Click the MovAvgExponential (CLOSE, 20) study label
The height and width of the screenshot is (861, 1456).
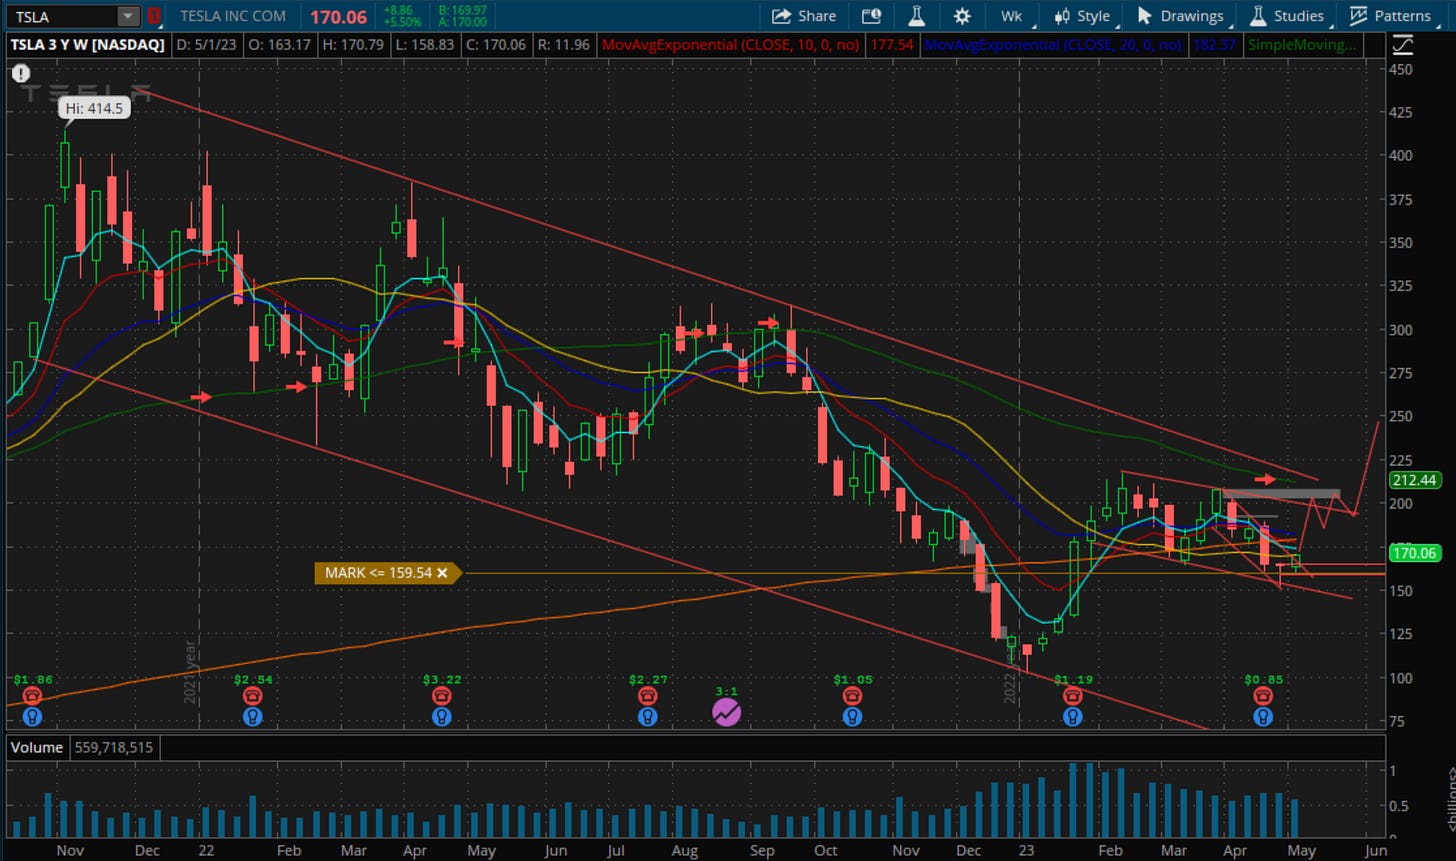click(x=1053, y=45)
